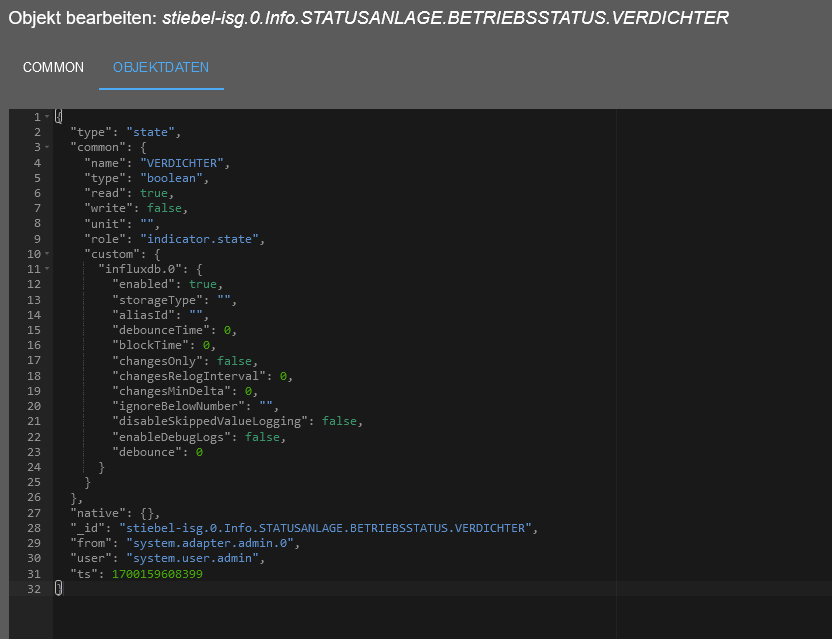Click line number 32 in the gutter
Image resolution: width=832 pixels, height=639 pixels.
(x=35, y=589)
